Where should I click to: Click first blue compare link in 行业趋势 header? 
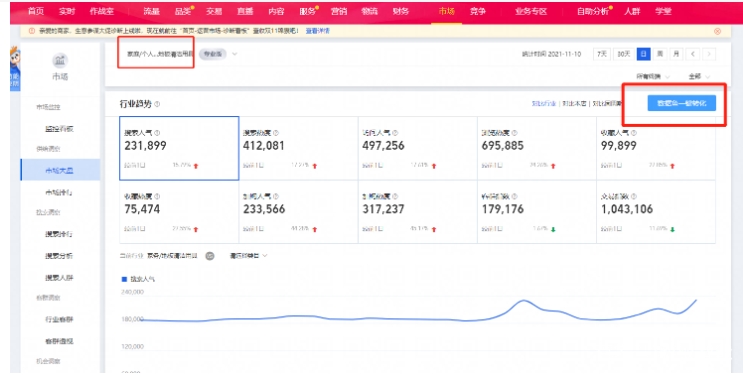point(544,103)
